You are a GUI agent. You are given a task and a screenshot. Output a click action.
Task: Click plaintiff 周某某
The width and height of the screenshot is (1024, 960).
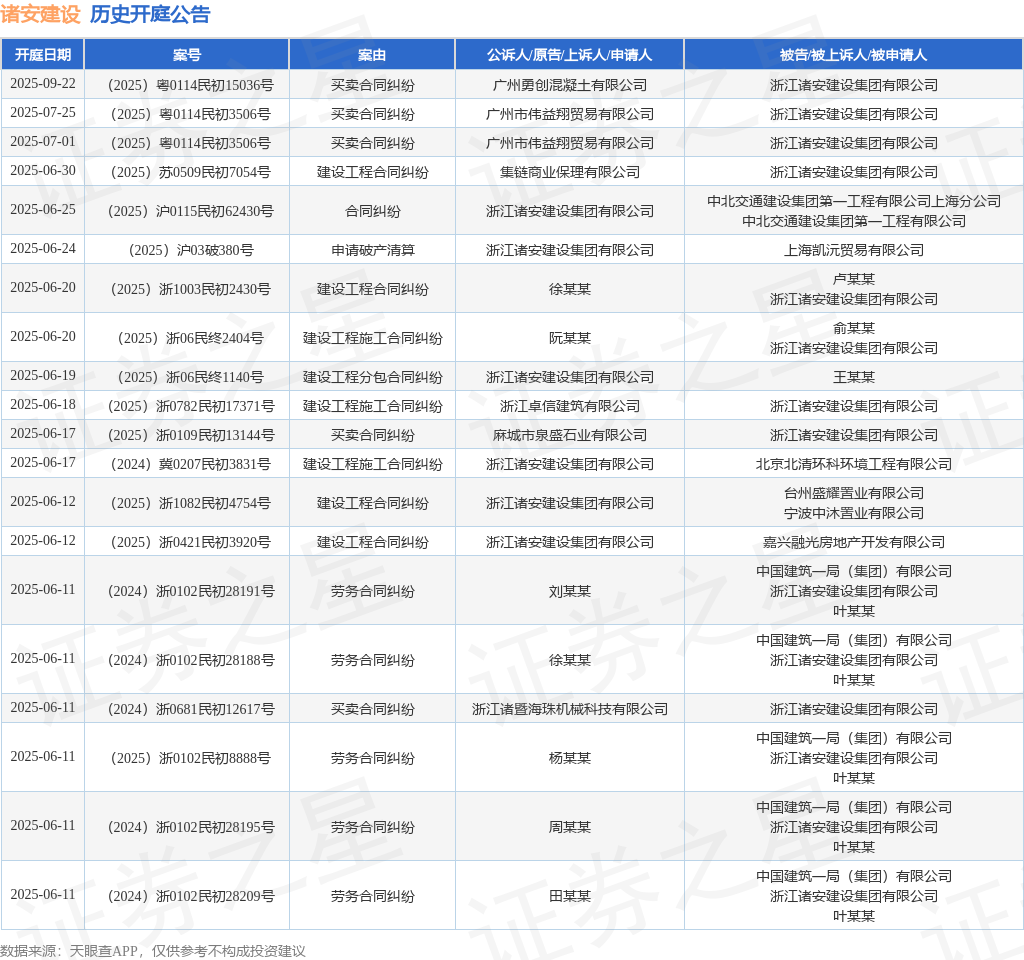click(569, 827)
